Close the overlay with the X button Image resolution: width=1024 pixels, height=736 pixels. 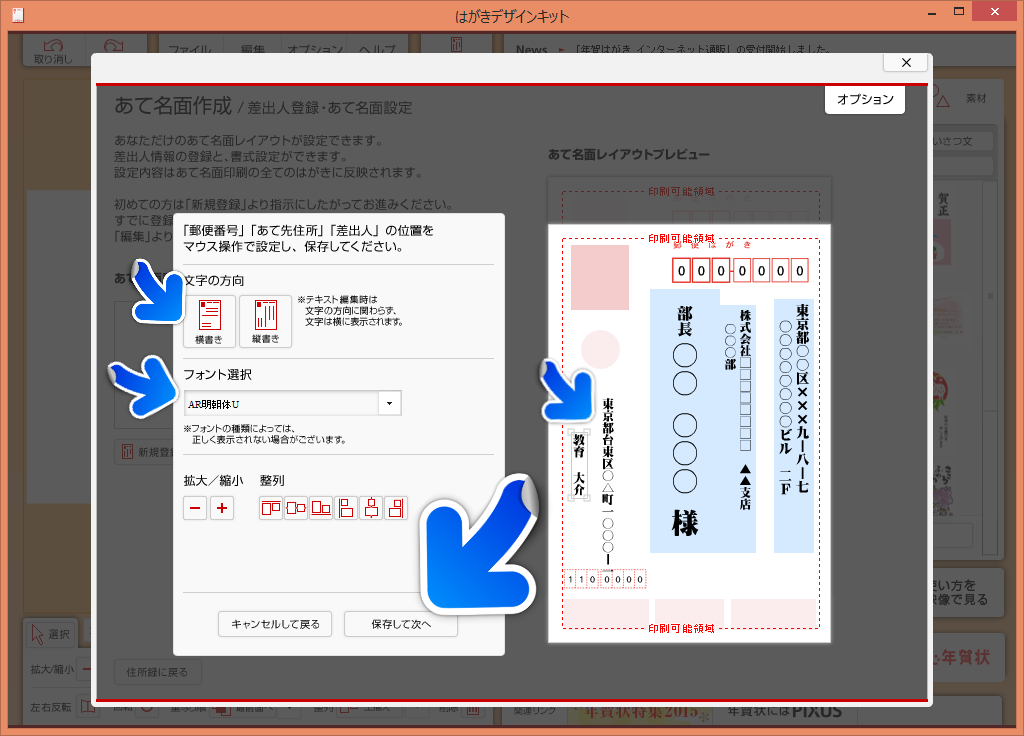coord(906,62)
